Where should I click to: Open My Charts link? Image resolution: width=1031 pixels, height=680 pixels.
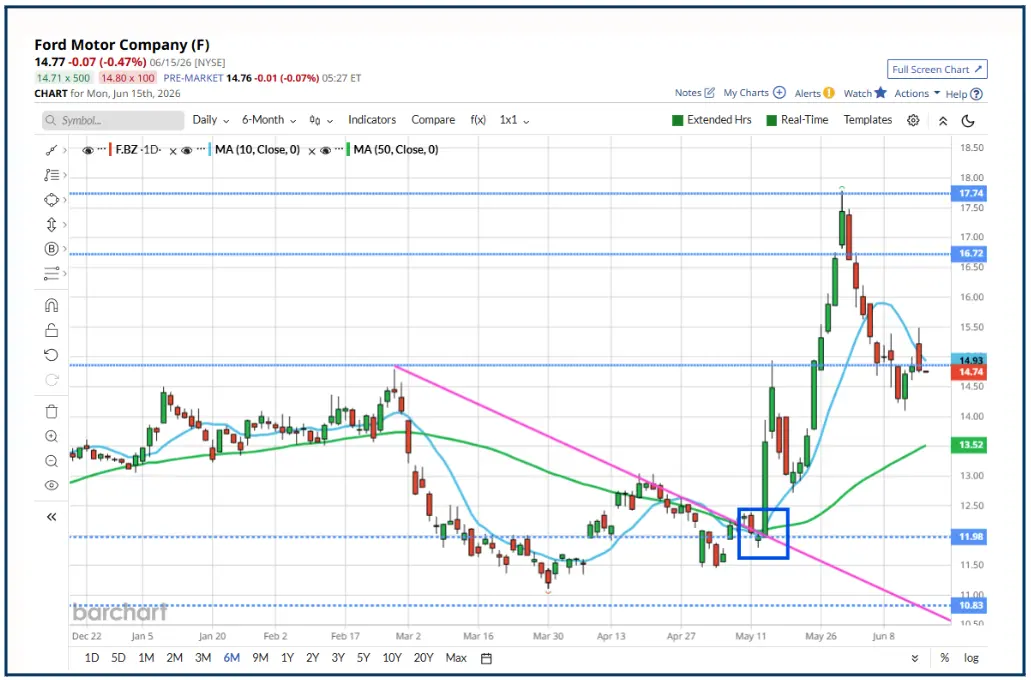coord(746,93)
